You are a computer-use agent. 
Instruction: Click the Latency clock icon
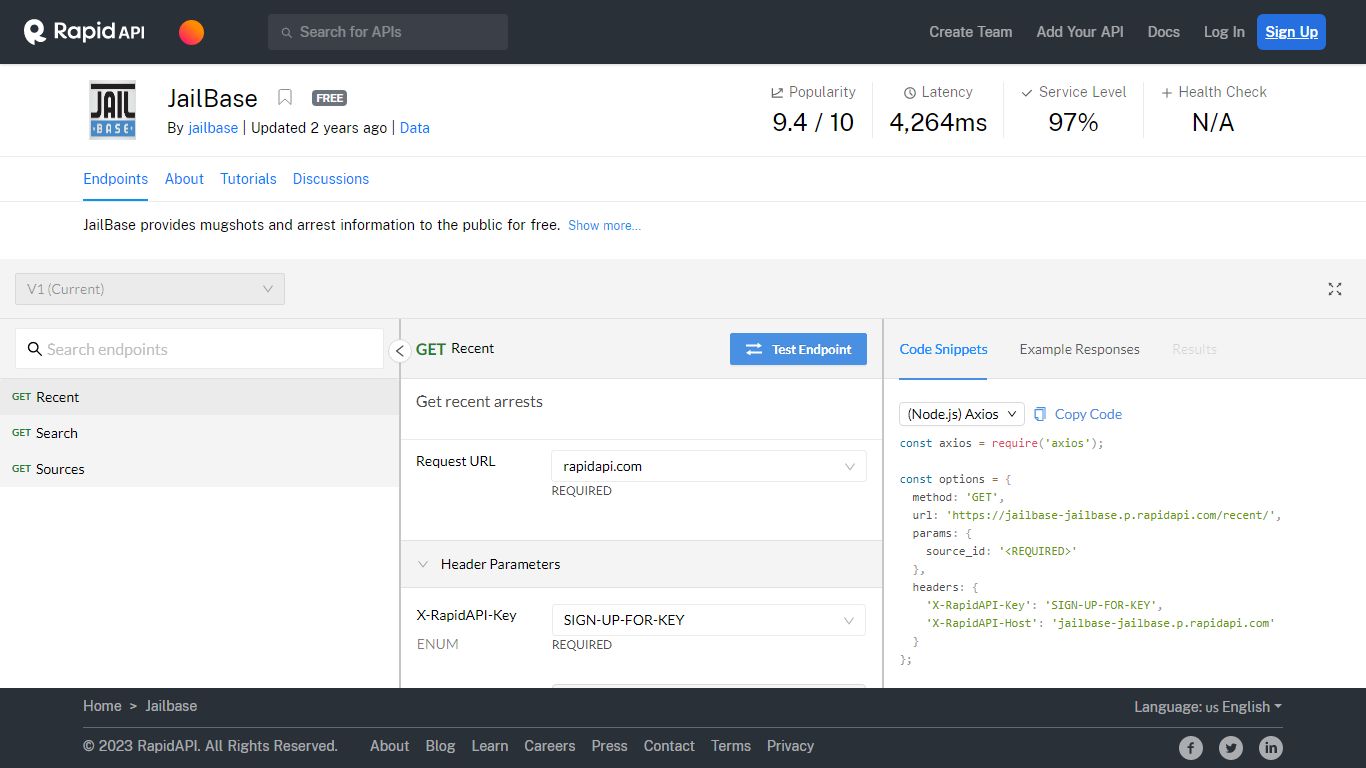pyautogui.click(x=910, y=92)
